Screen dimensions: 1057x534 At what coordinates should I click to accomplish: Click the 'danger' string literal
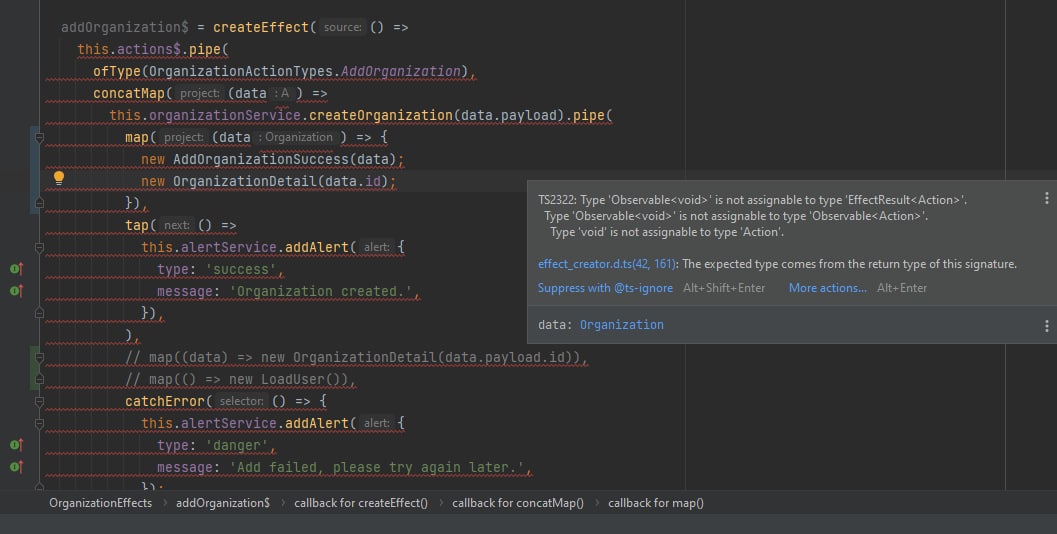(237, 445)
